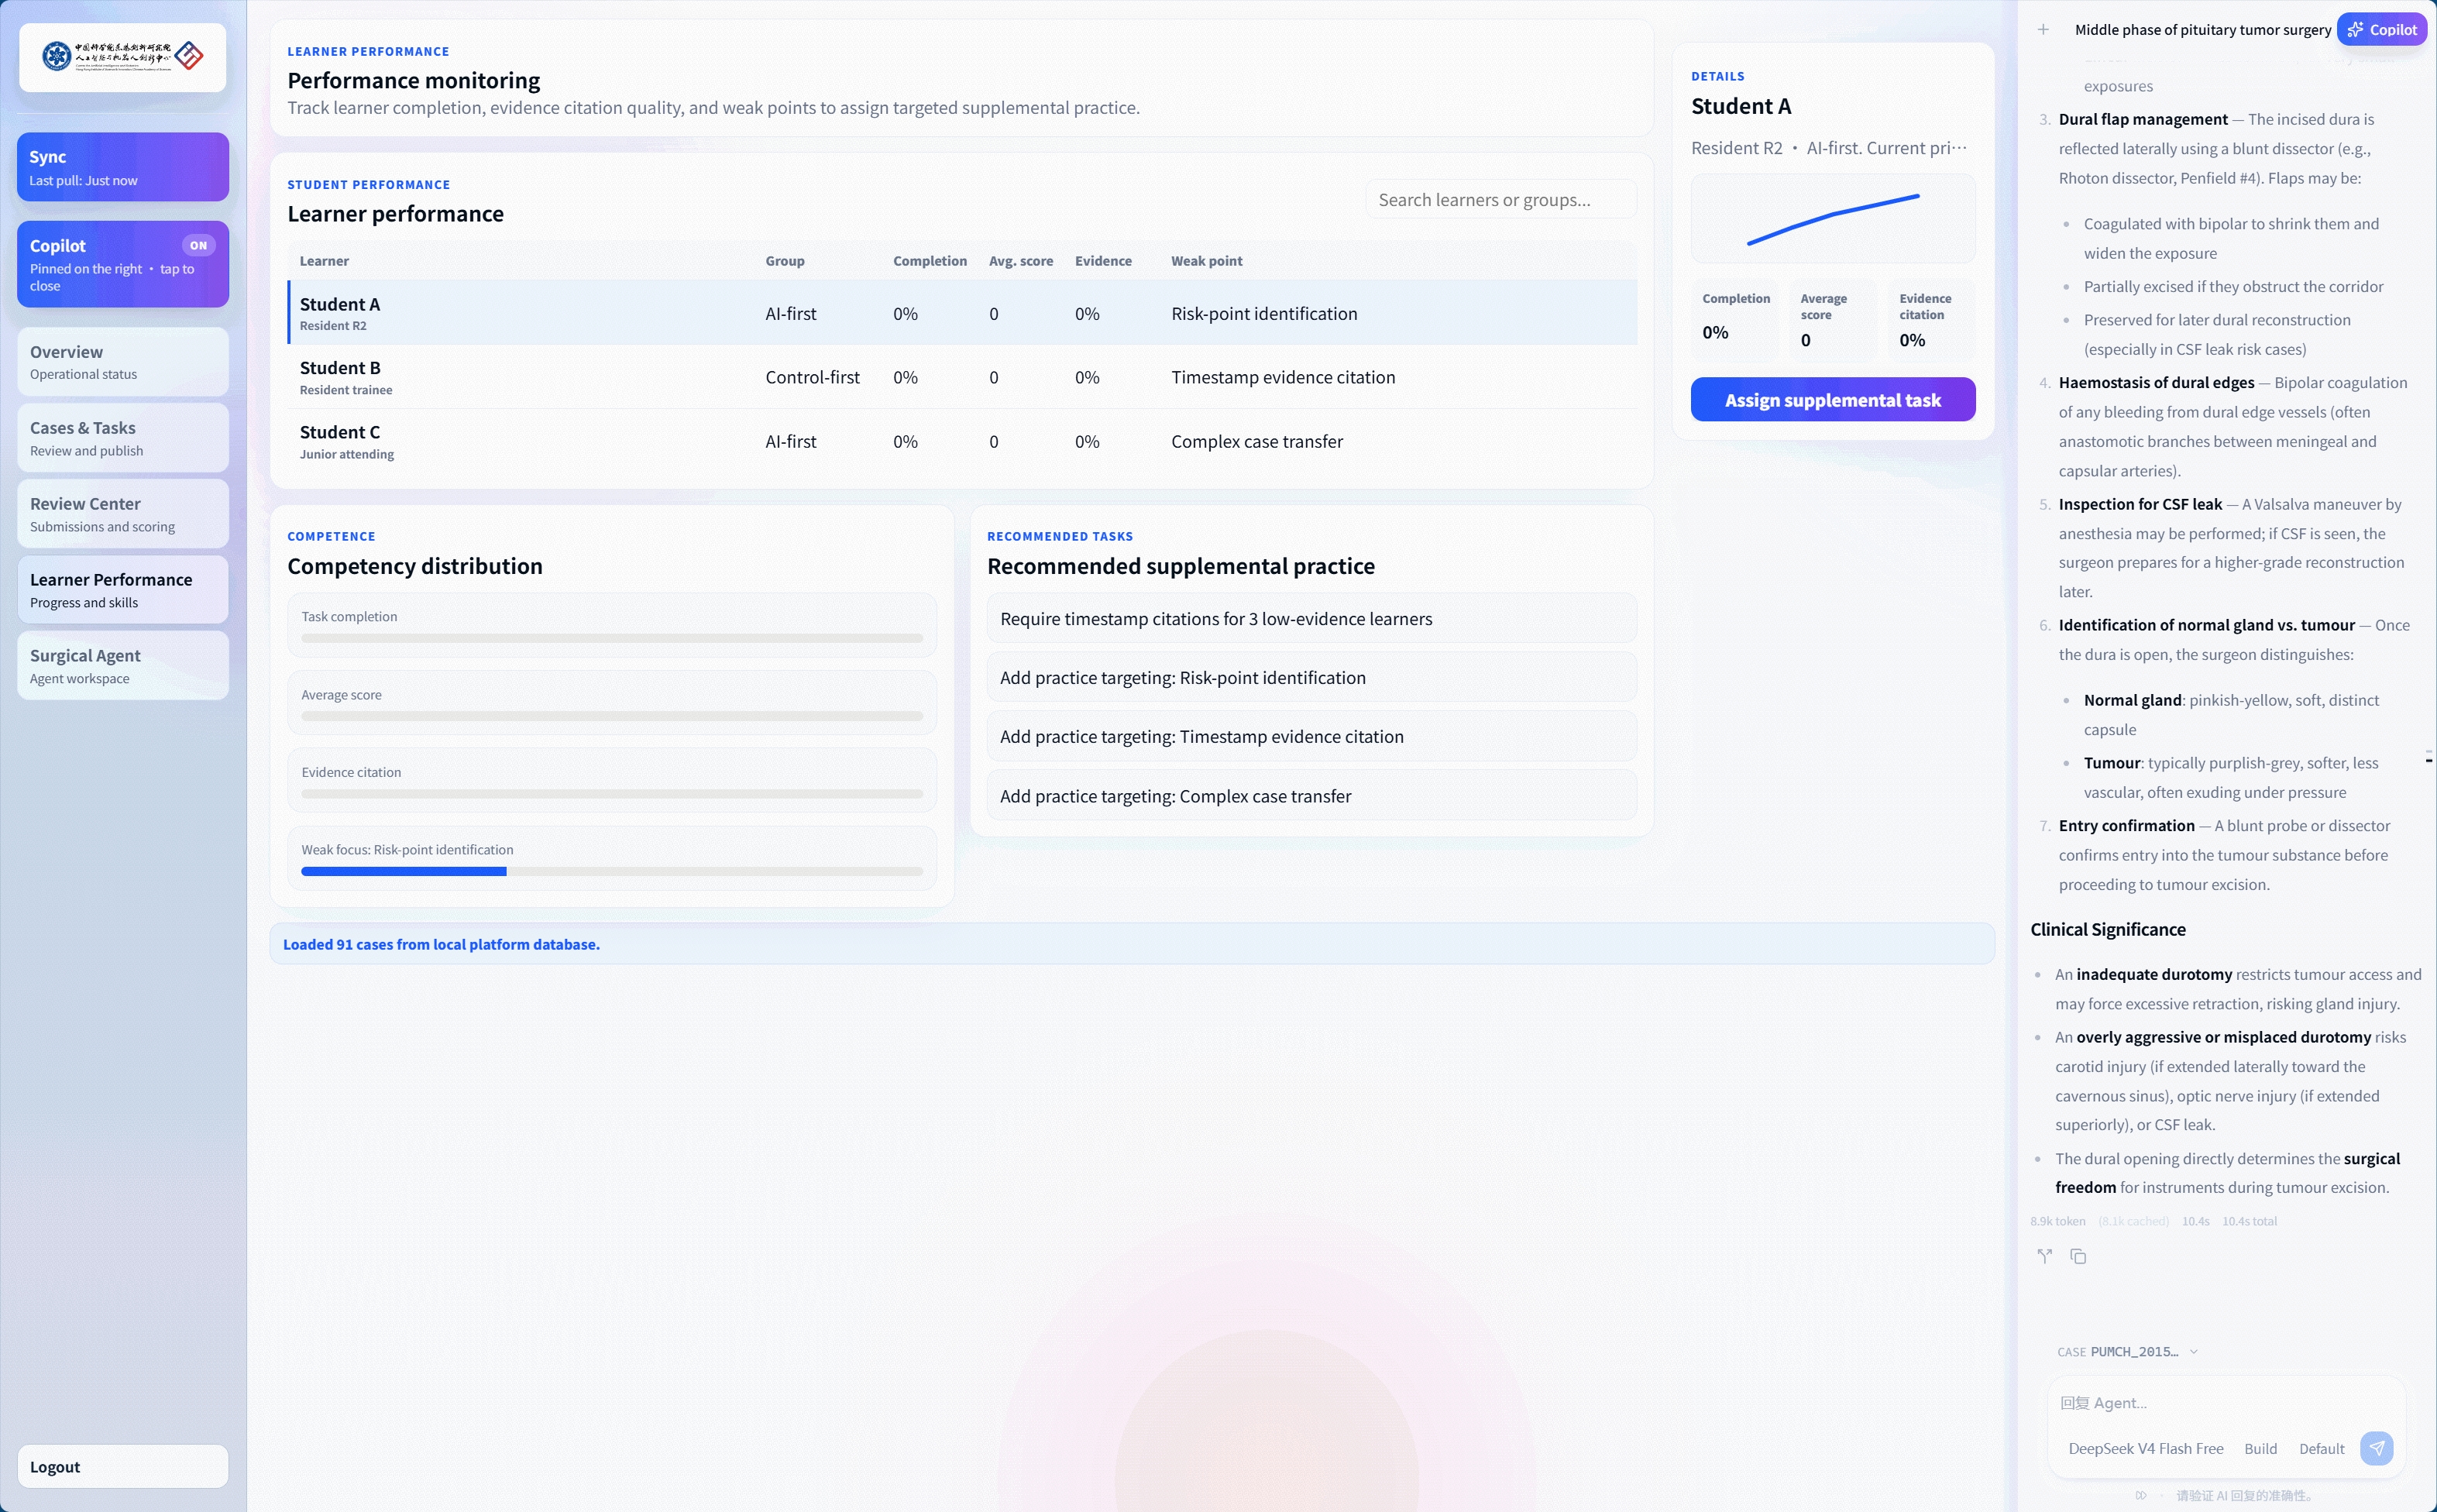The image size is (2437, 1512).
Task: Click the Average score progress bar
Action: (611, 716)
